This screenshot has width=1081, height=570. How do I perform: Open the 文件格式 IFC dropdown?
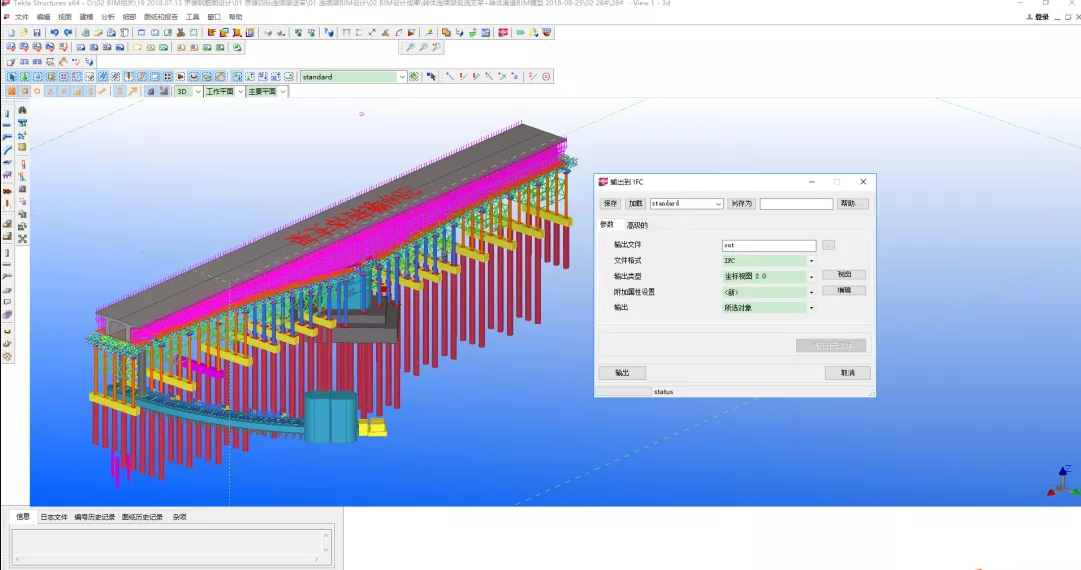click(x=811, y=261)
